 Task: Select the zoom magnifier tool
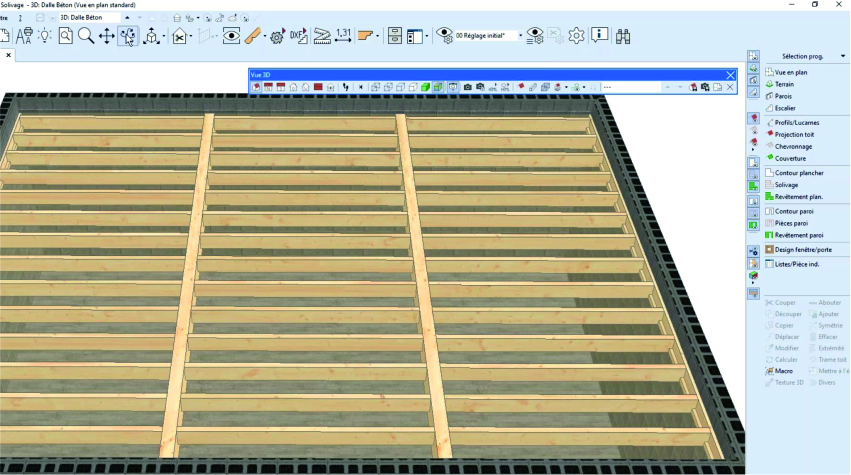coord(86,36)
